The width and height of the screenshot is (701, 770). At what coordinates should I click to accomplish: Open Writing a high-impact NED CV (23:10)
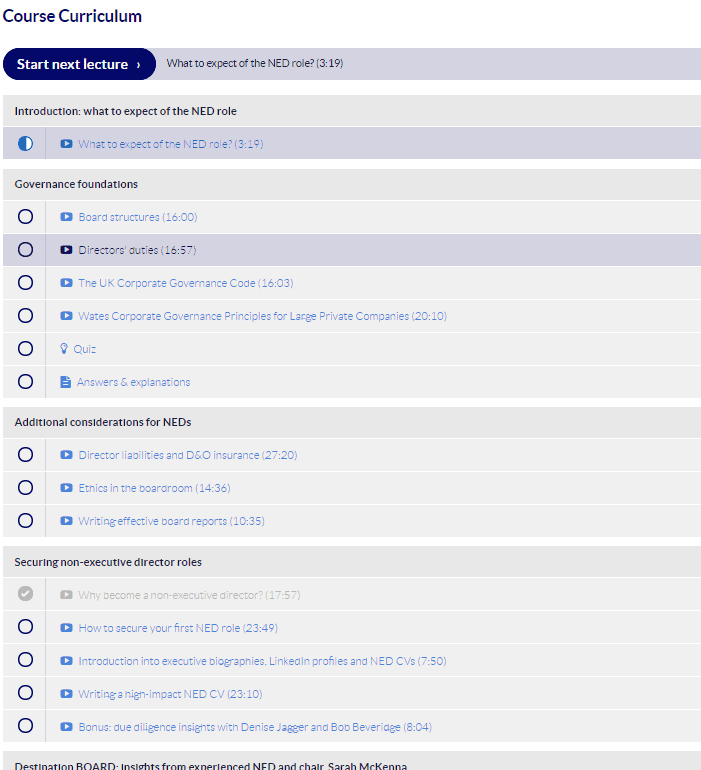[170, 694]
